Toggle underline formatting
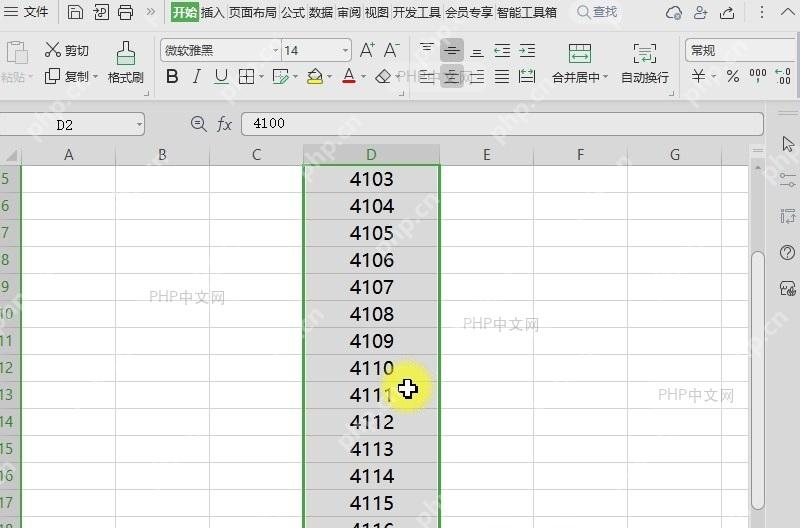 [221, 77]
